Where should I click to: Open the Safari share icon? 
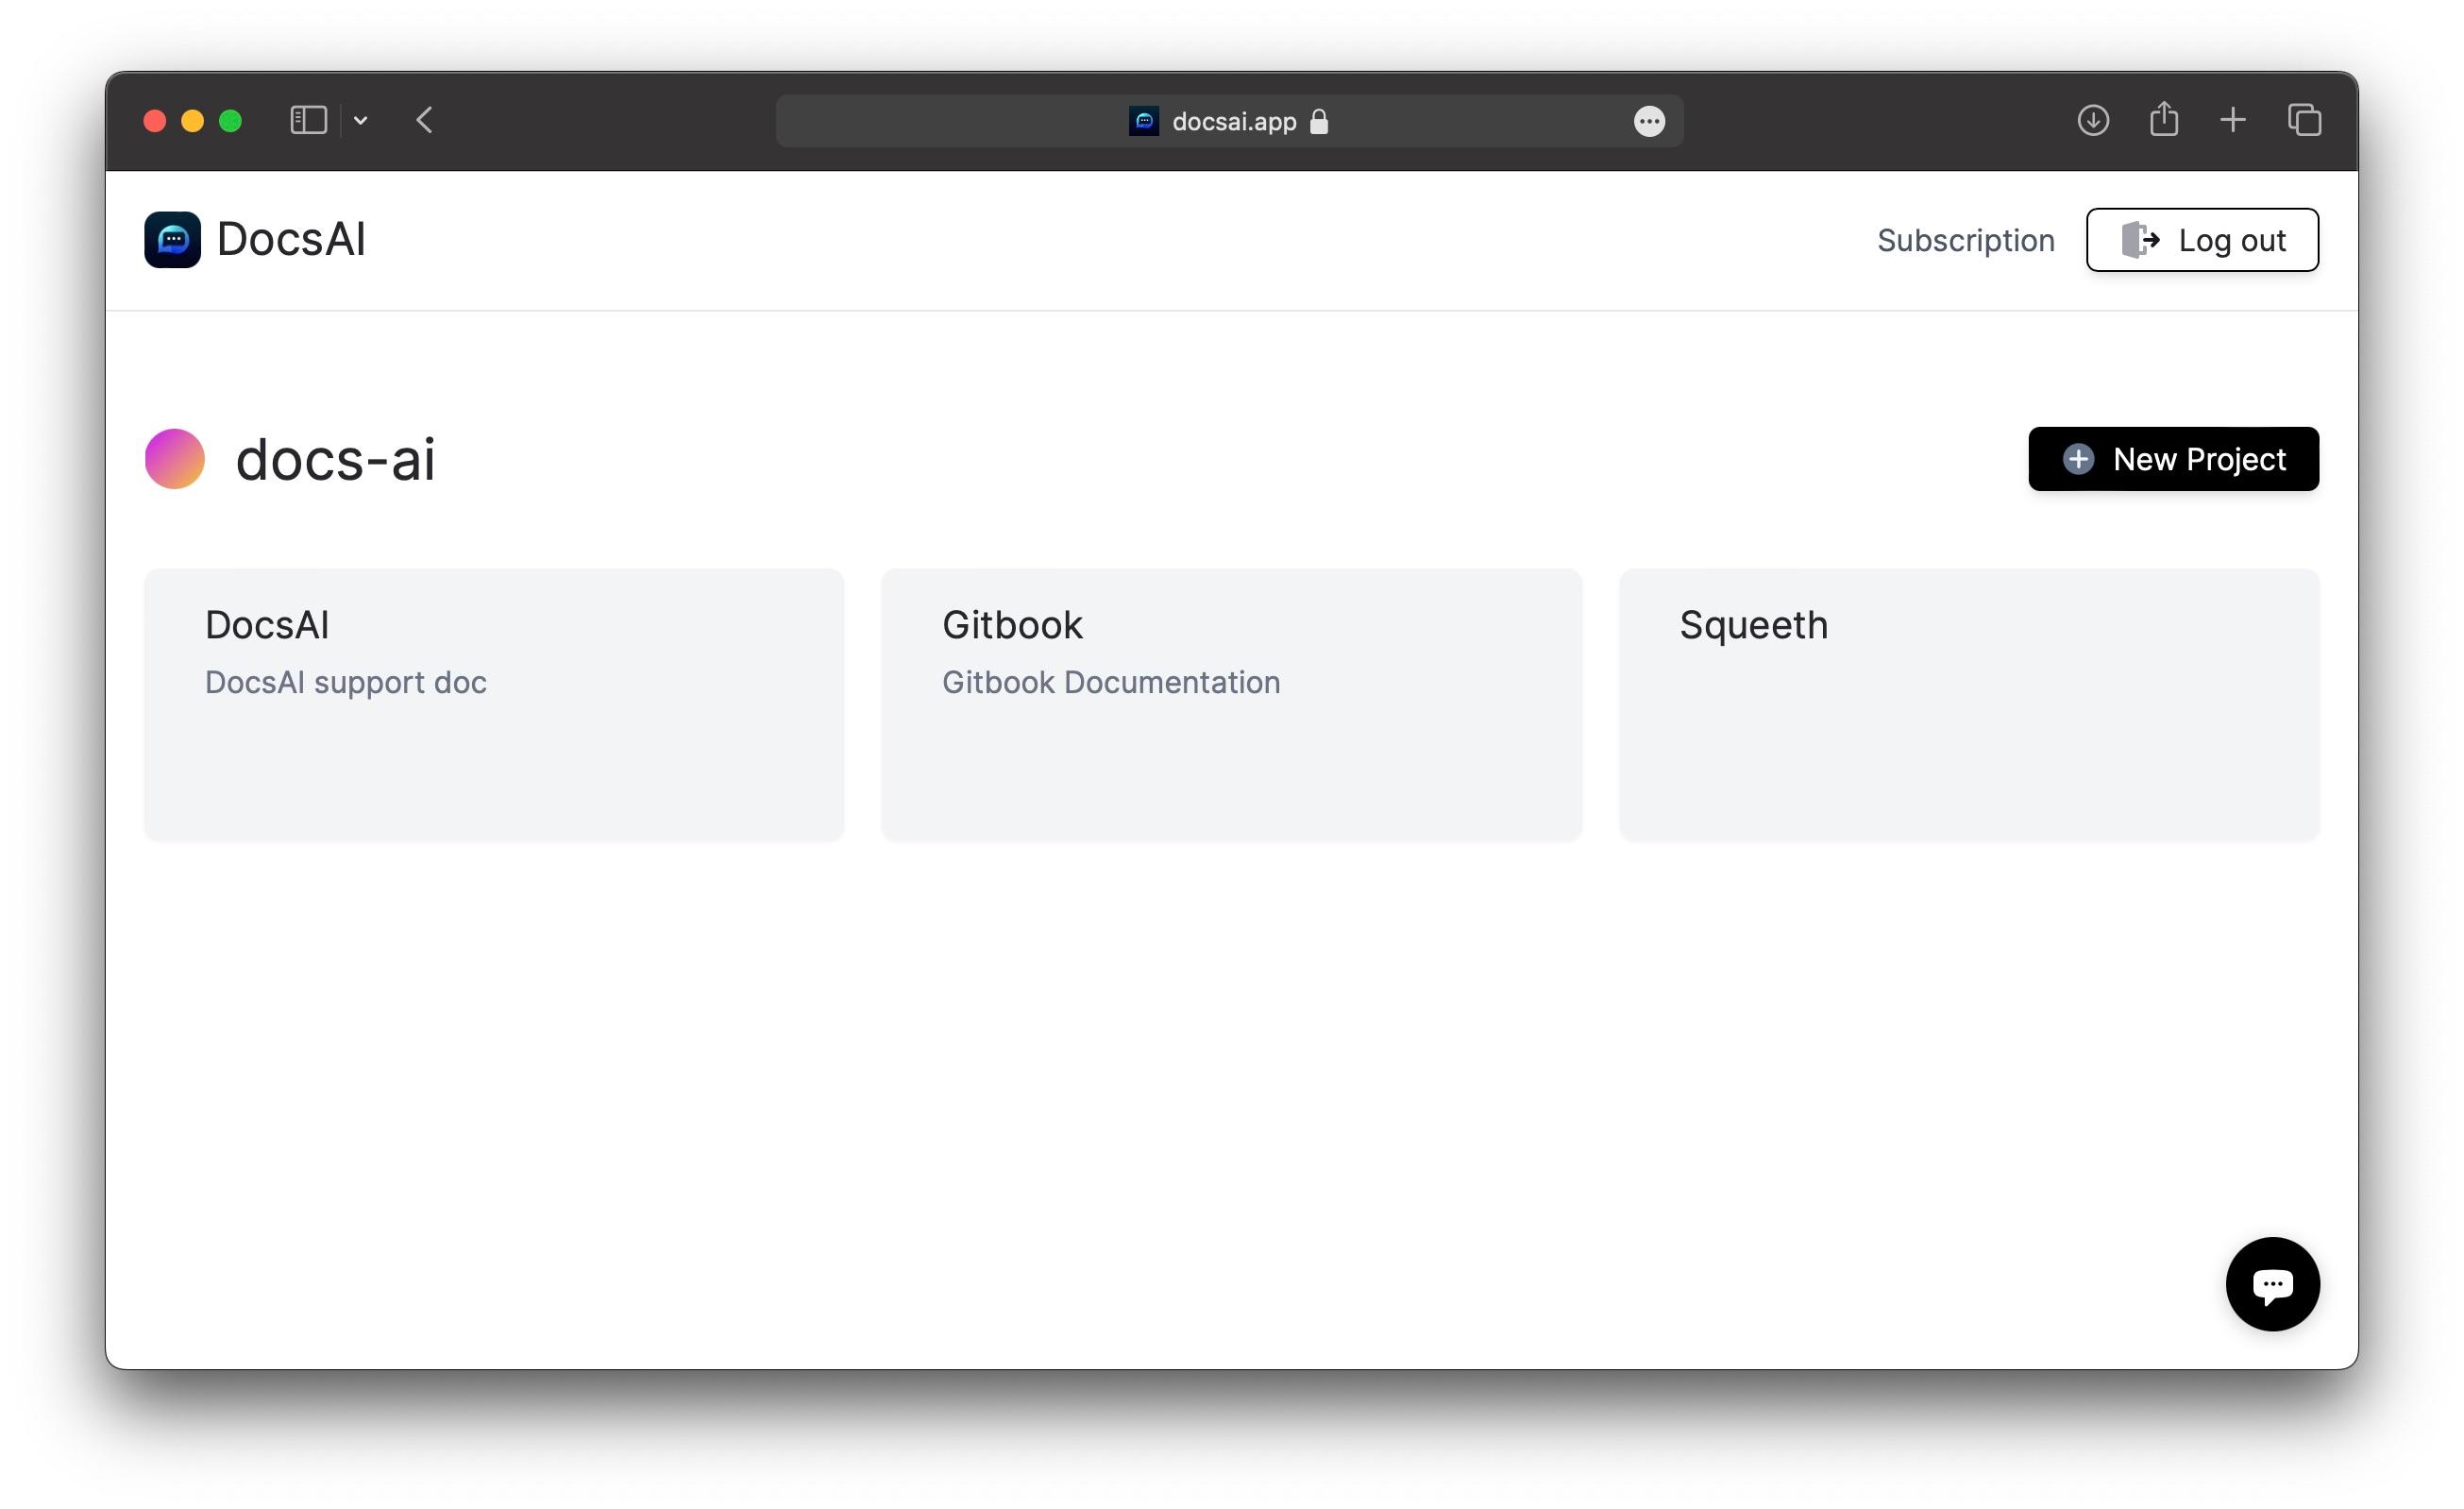click(2163, 120)
